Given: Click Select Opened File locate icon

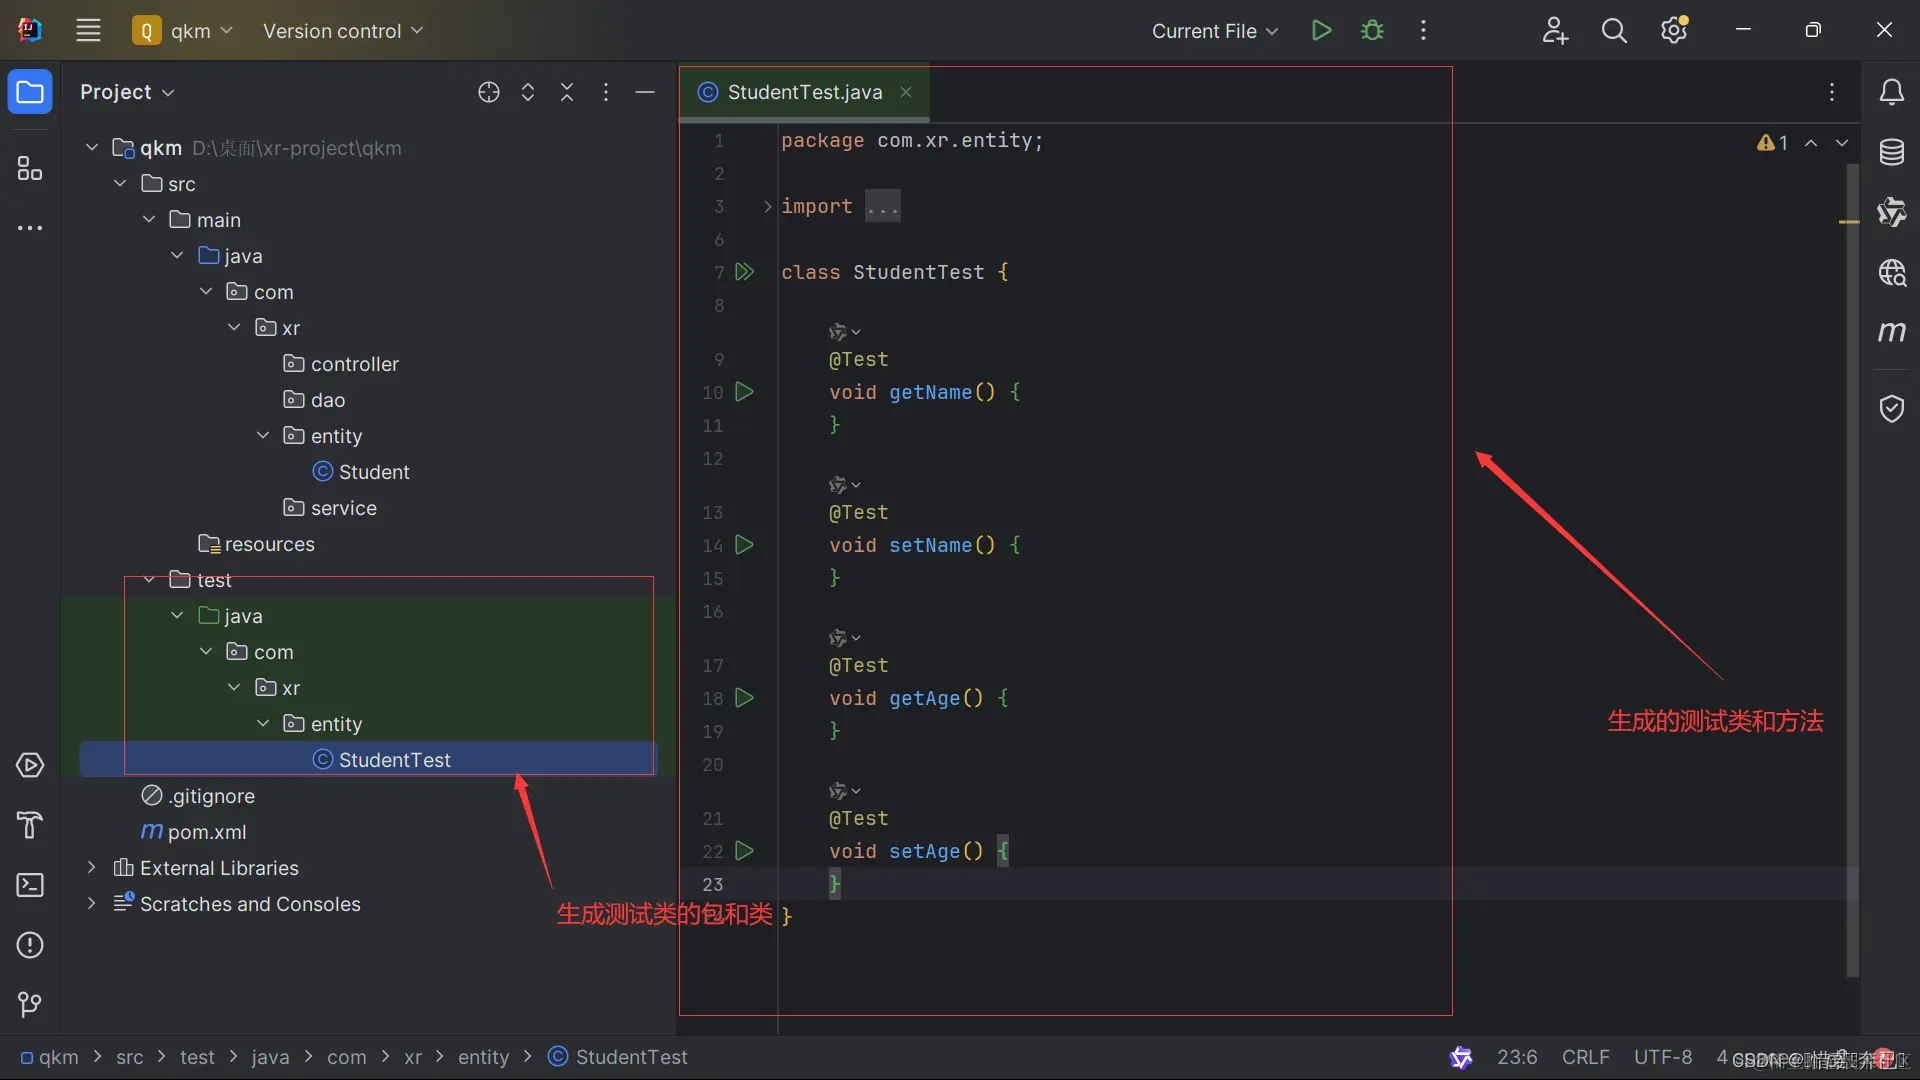Looking at the screenshot, I should coord(488,92).
